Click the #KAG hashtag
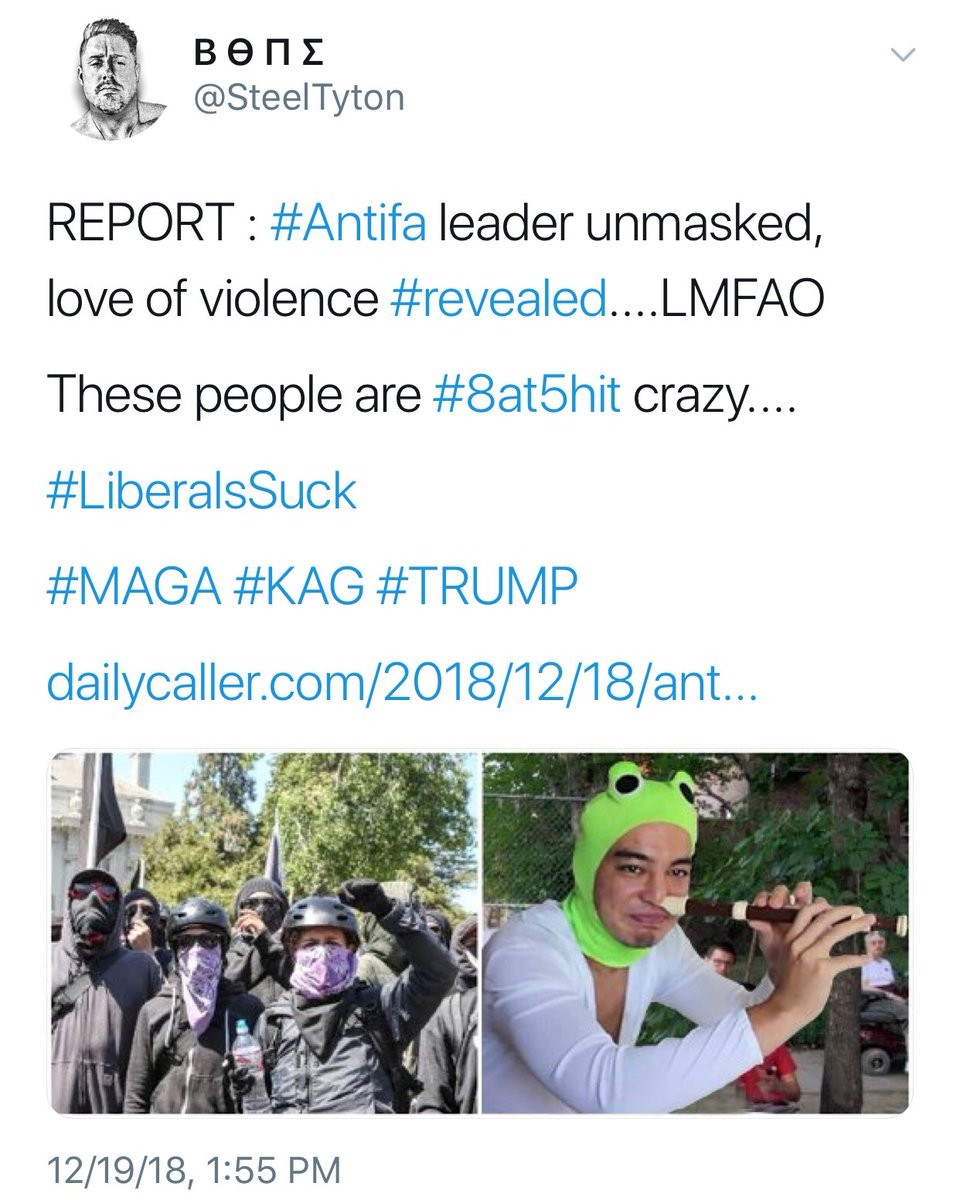This screenshot has width=960, height=1200. coord(298,587)
